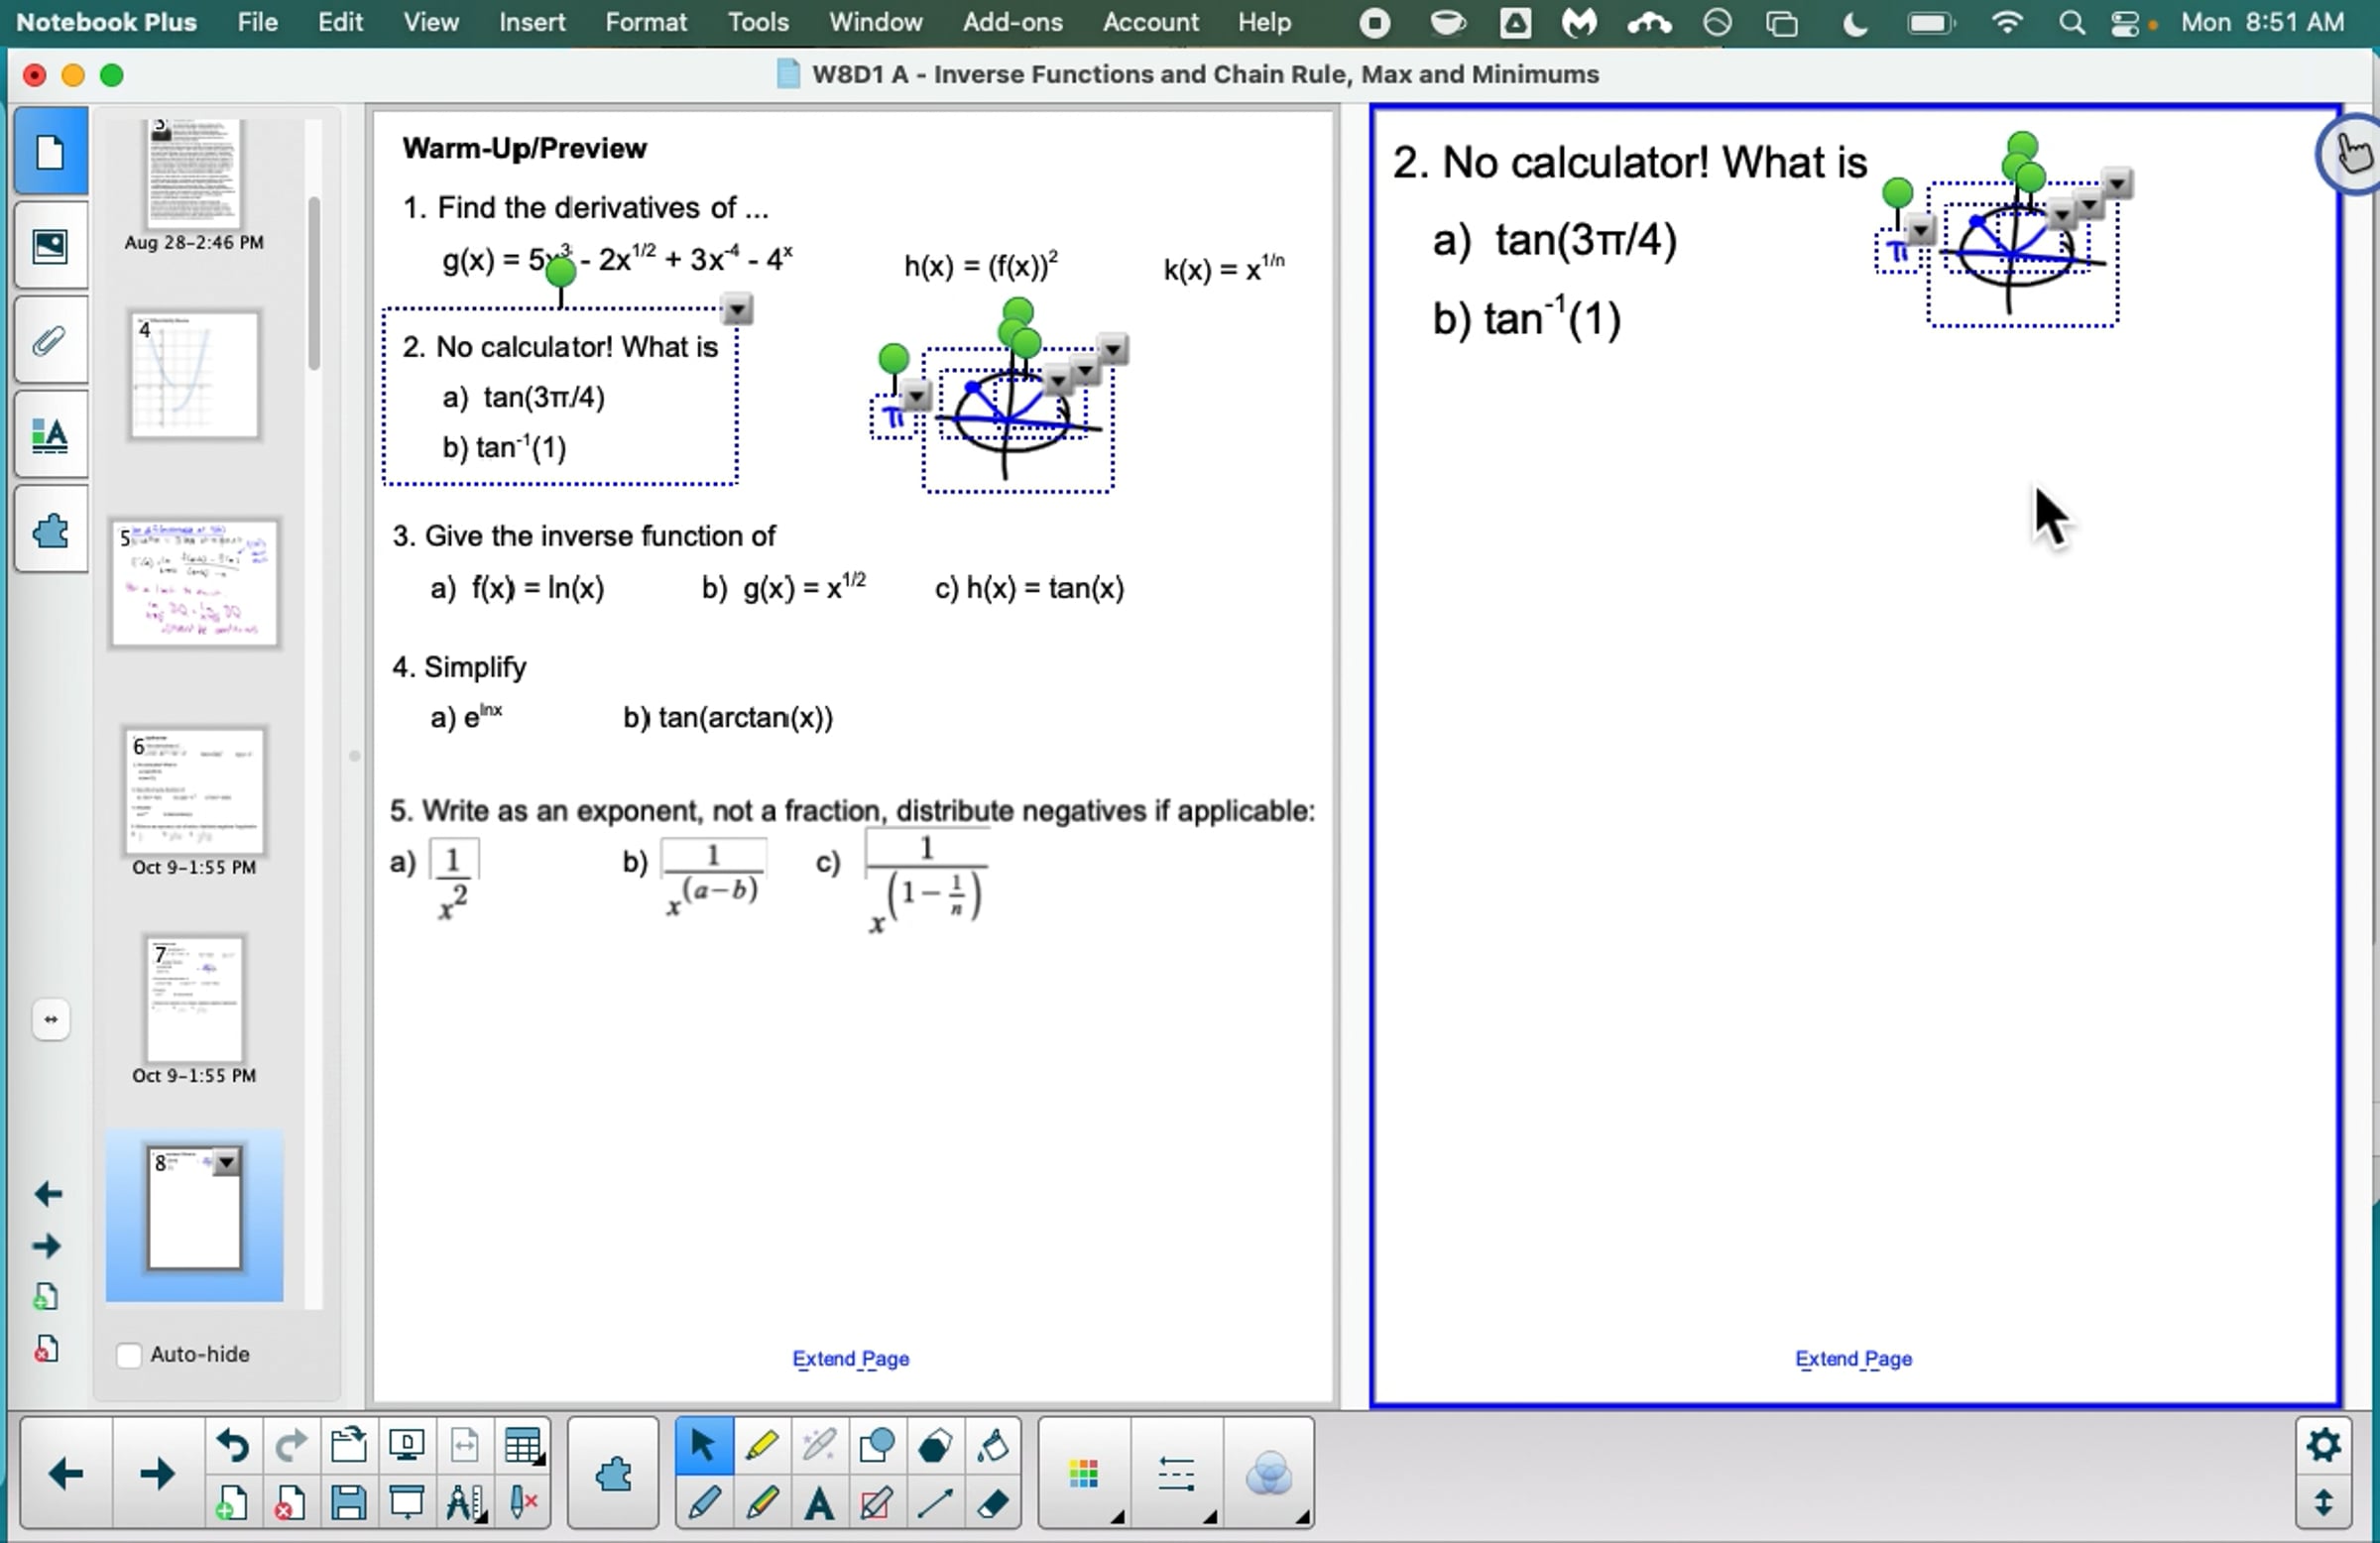Choose the Fill bucket tool
This screenshot has height=1543, width=2380.
click(992, 1446)
